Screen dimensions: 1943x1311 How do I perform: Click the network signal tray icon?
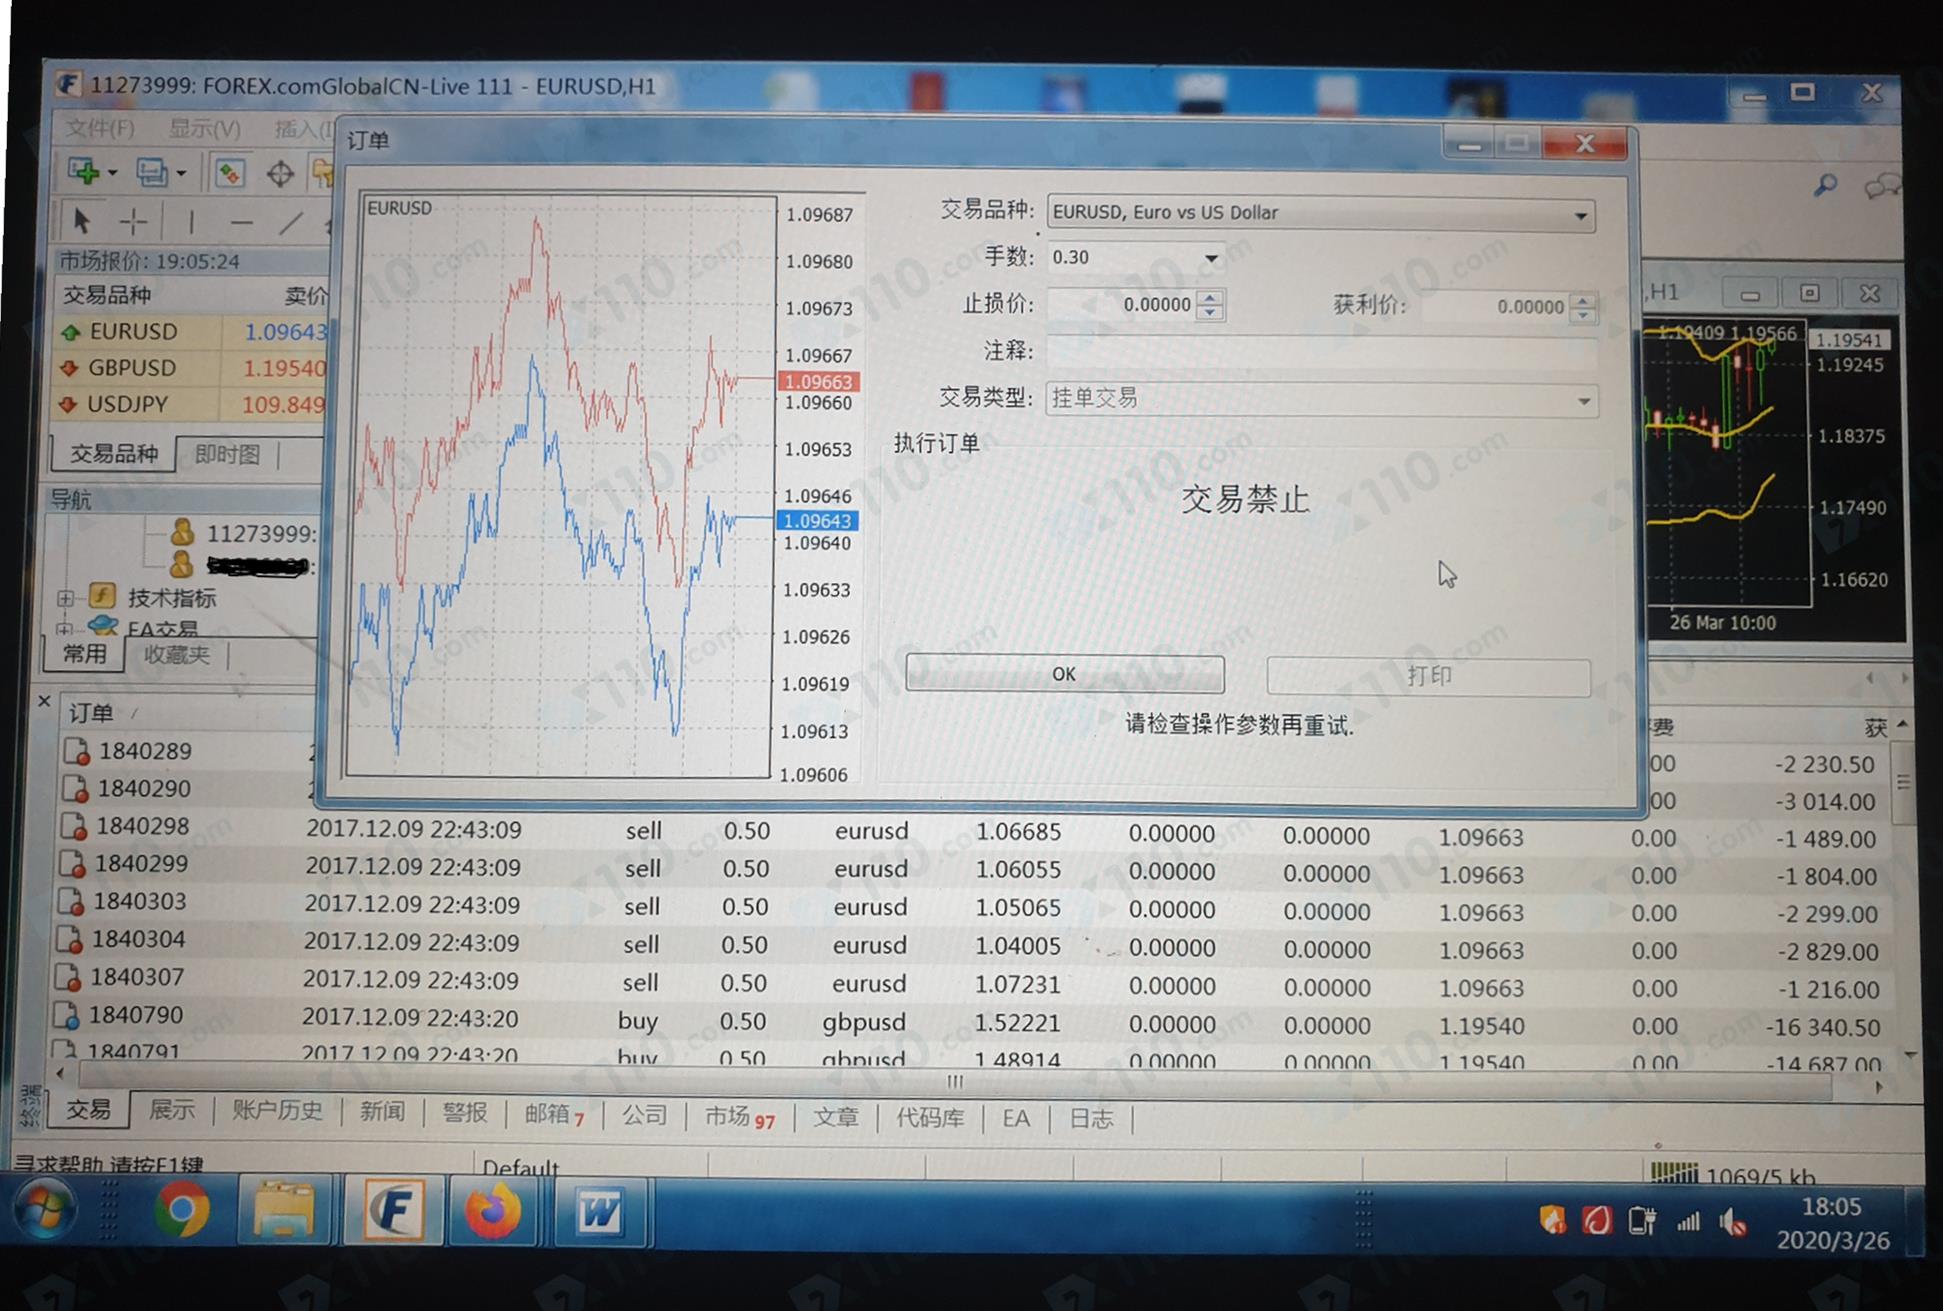[1688, 1221]
